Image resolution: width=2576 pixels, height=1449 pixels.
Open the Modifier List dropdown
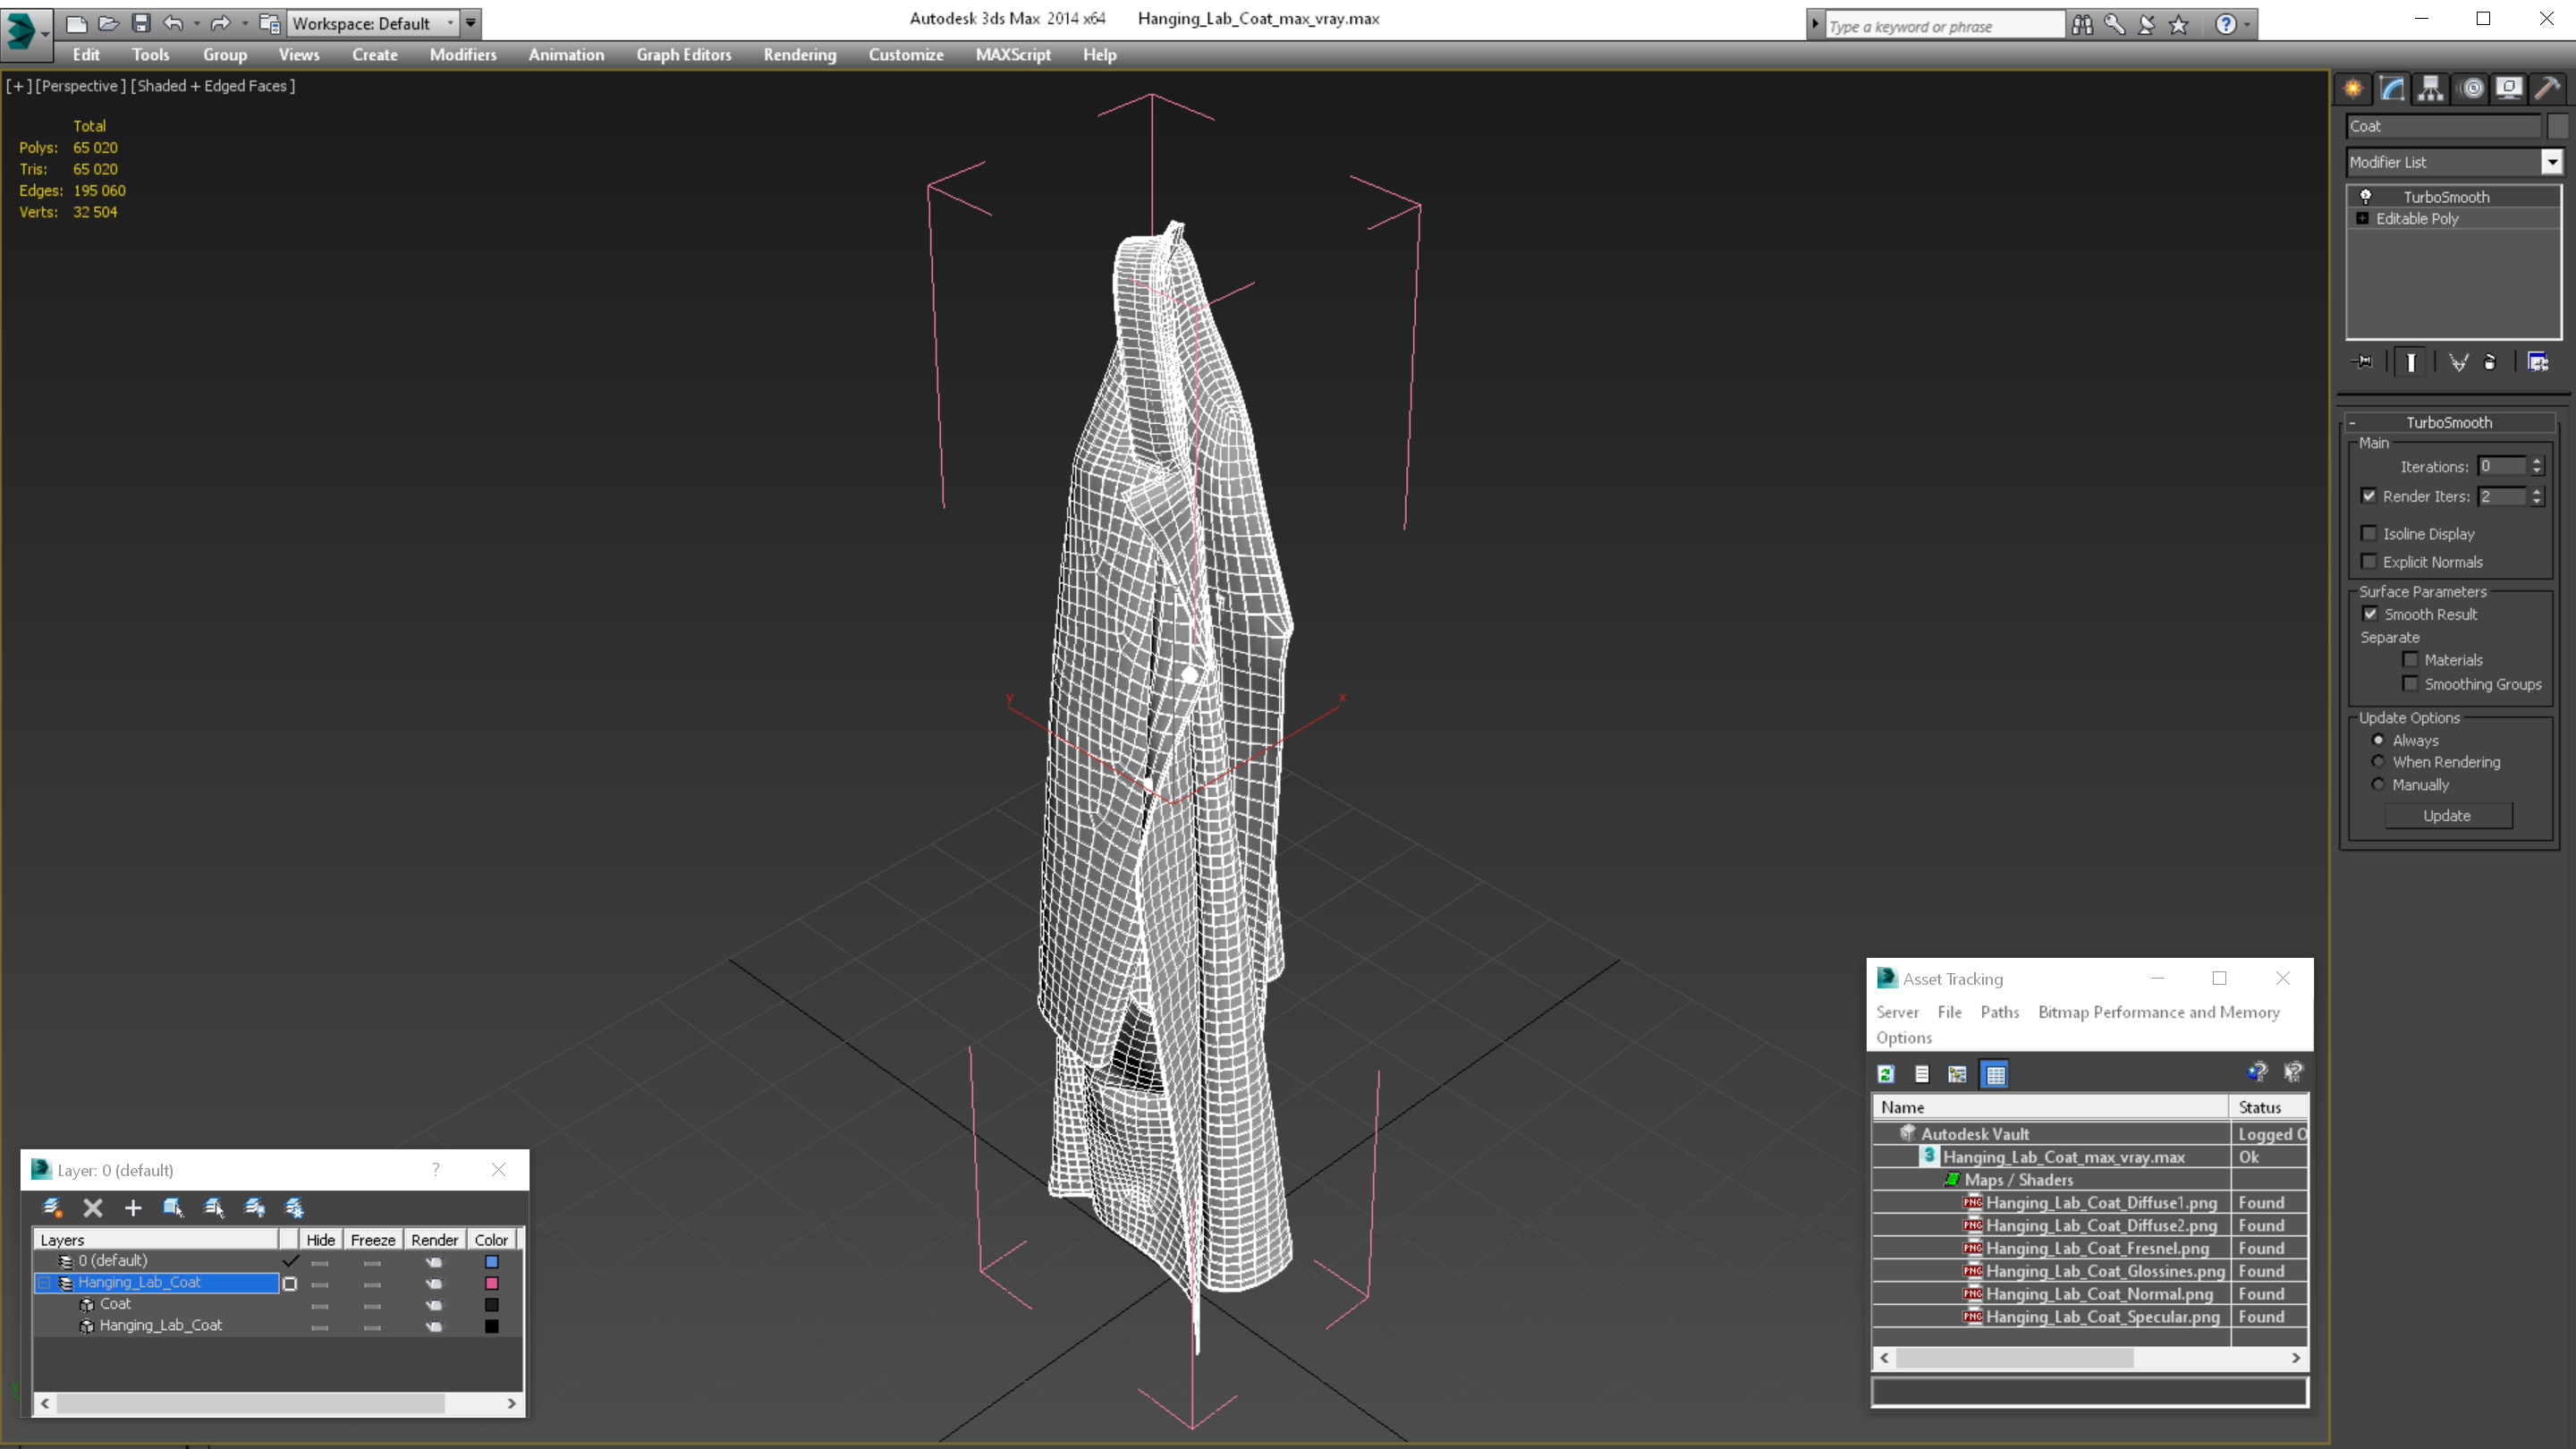coord(2551,162)
